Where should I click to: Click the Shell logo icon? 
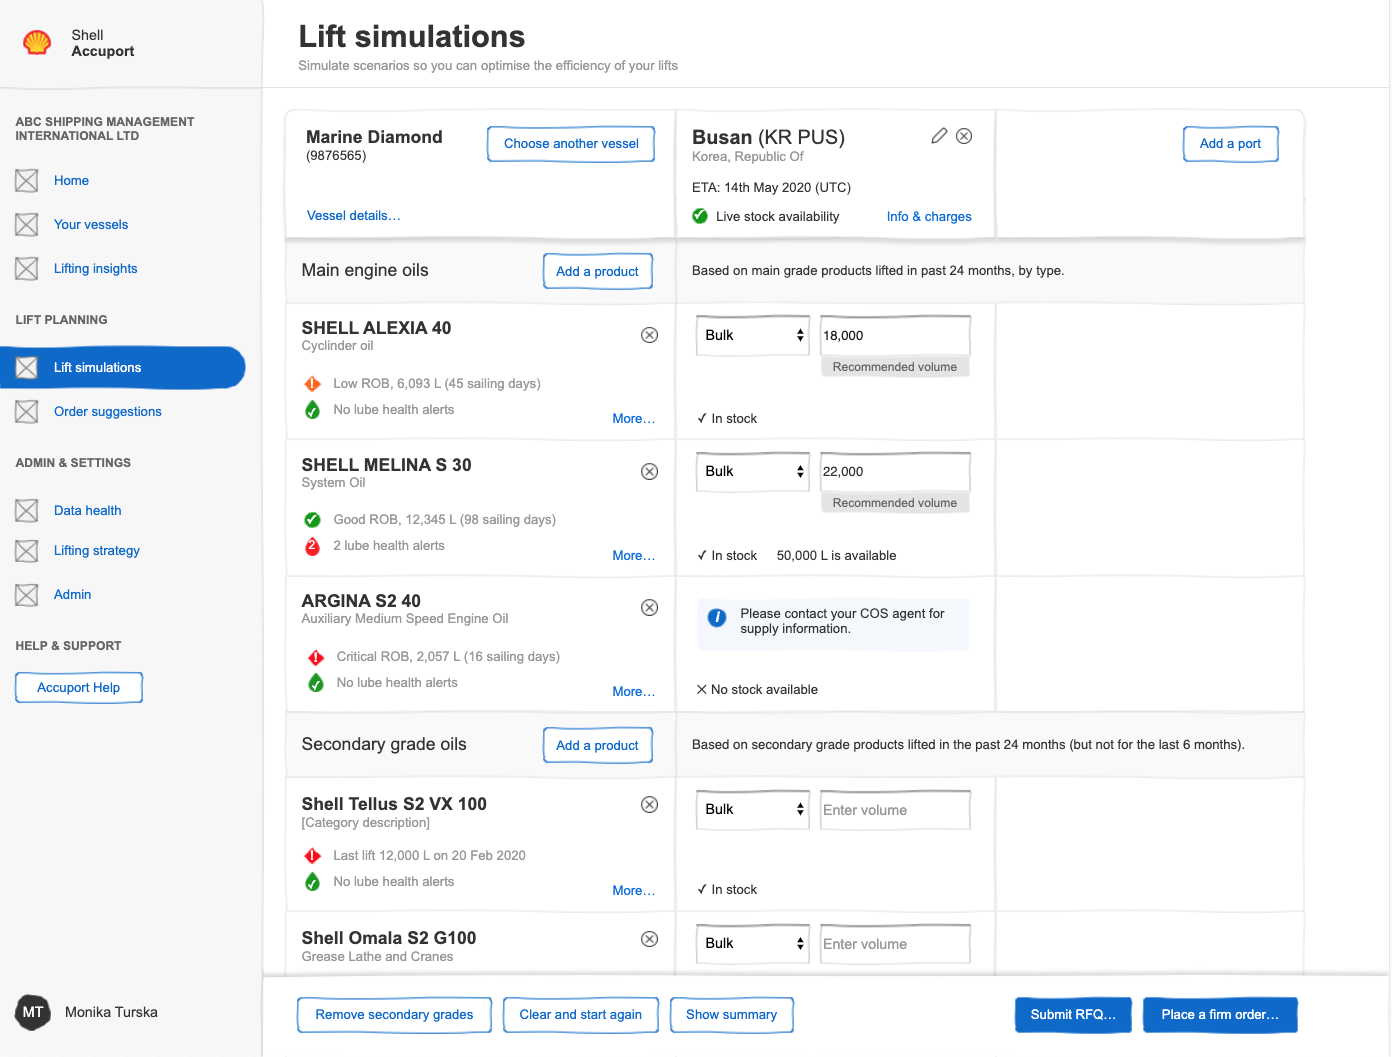click(x=37, y=42)
